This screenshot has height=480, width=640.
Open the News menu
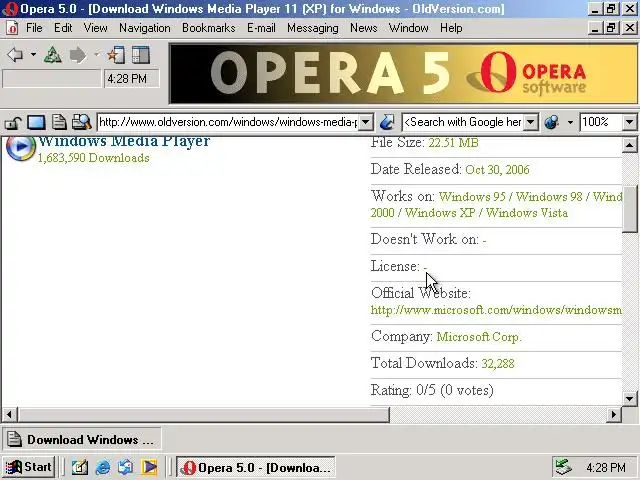363,28
